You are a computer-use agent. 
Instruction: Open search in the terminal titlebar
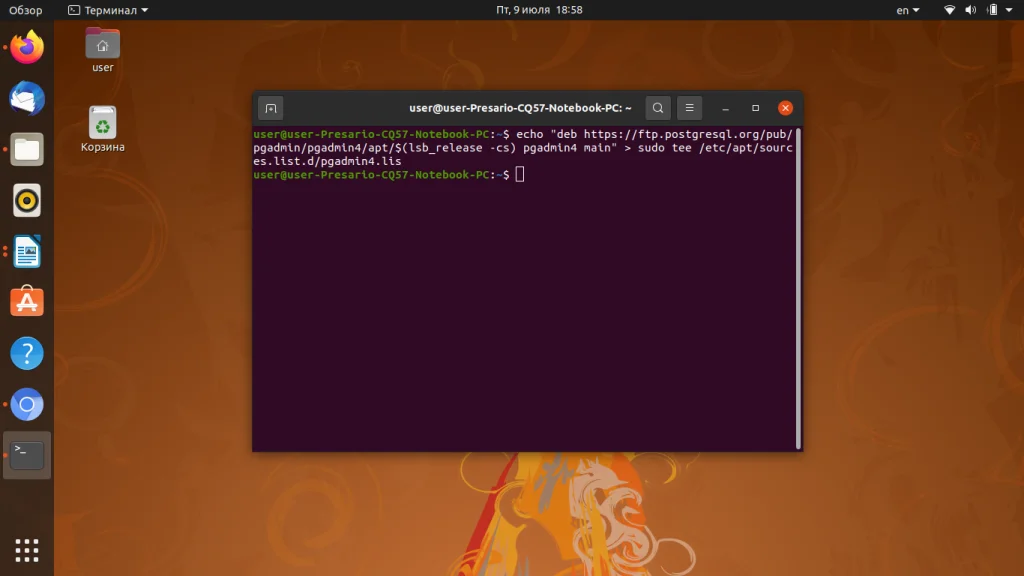point(657,107)
